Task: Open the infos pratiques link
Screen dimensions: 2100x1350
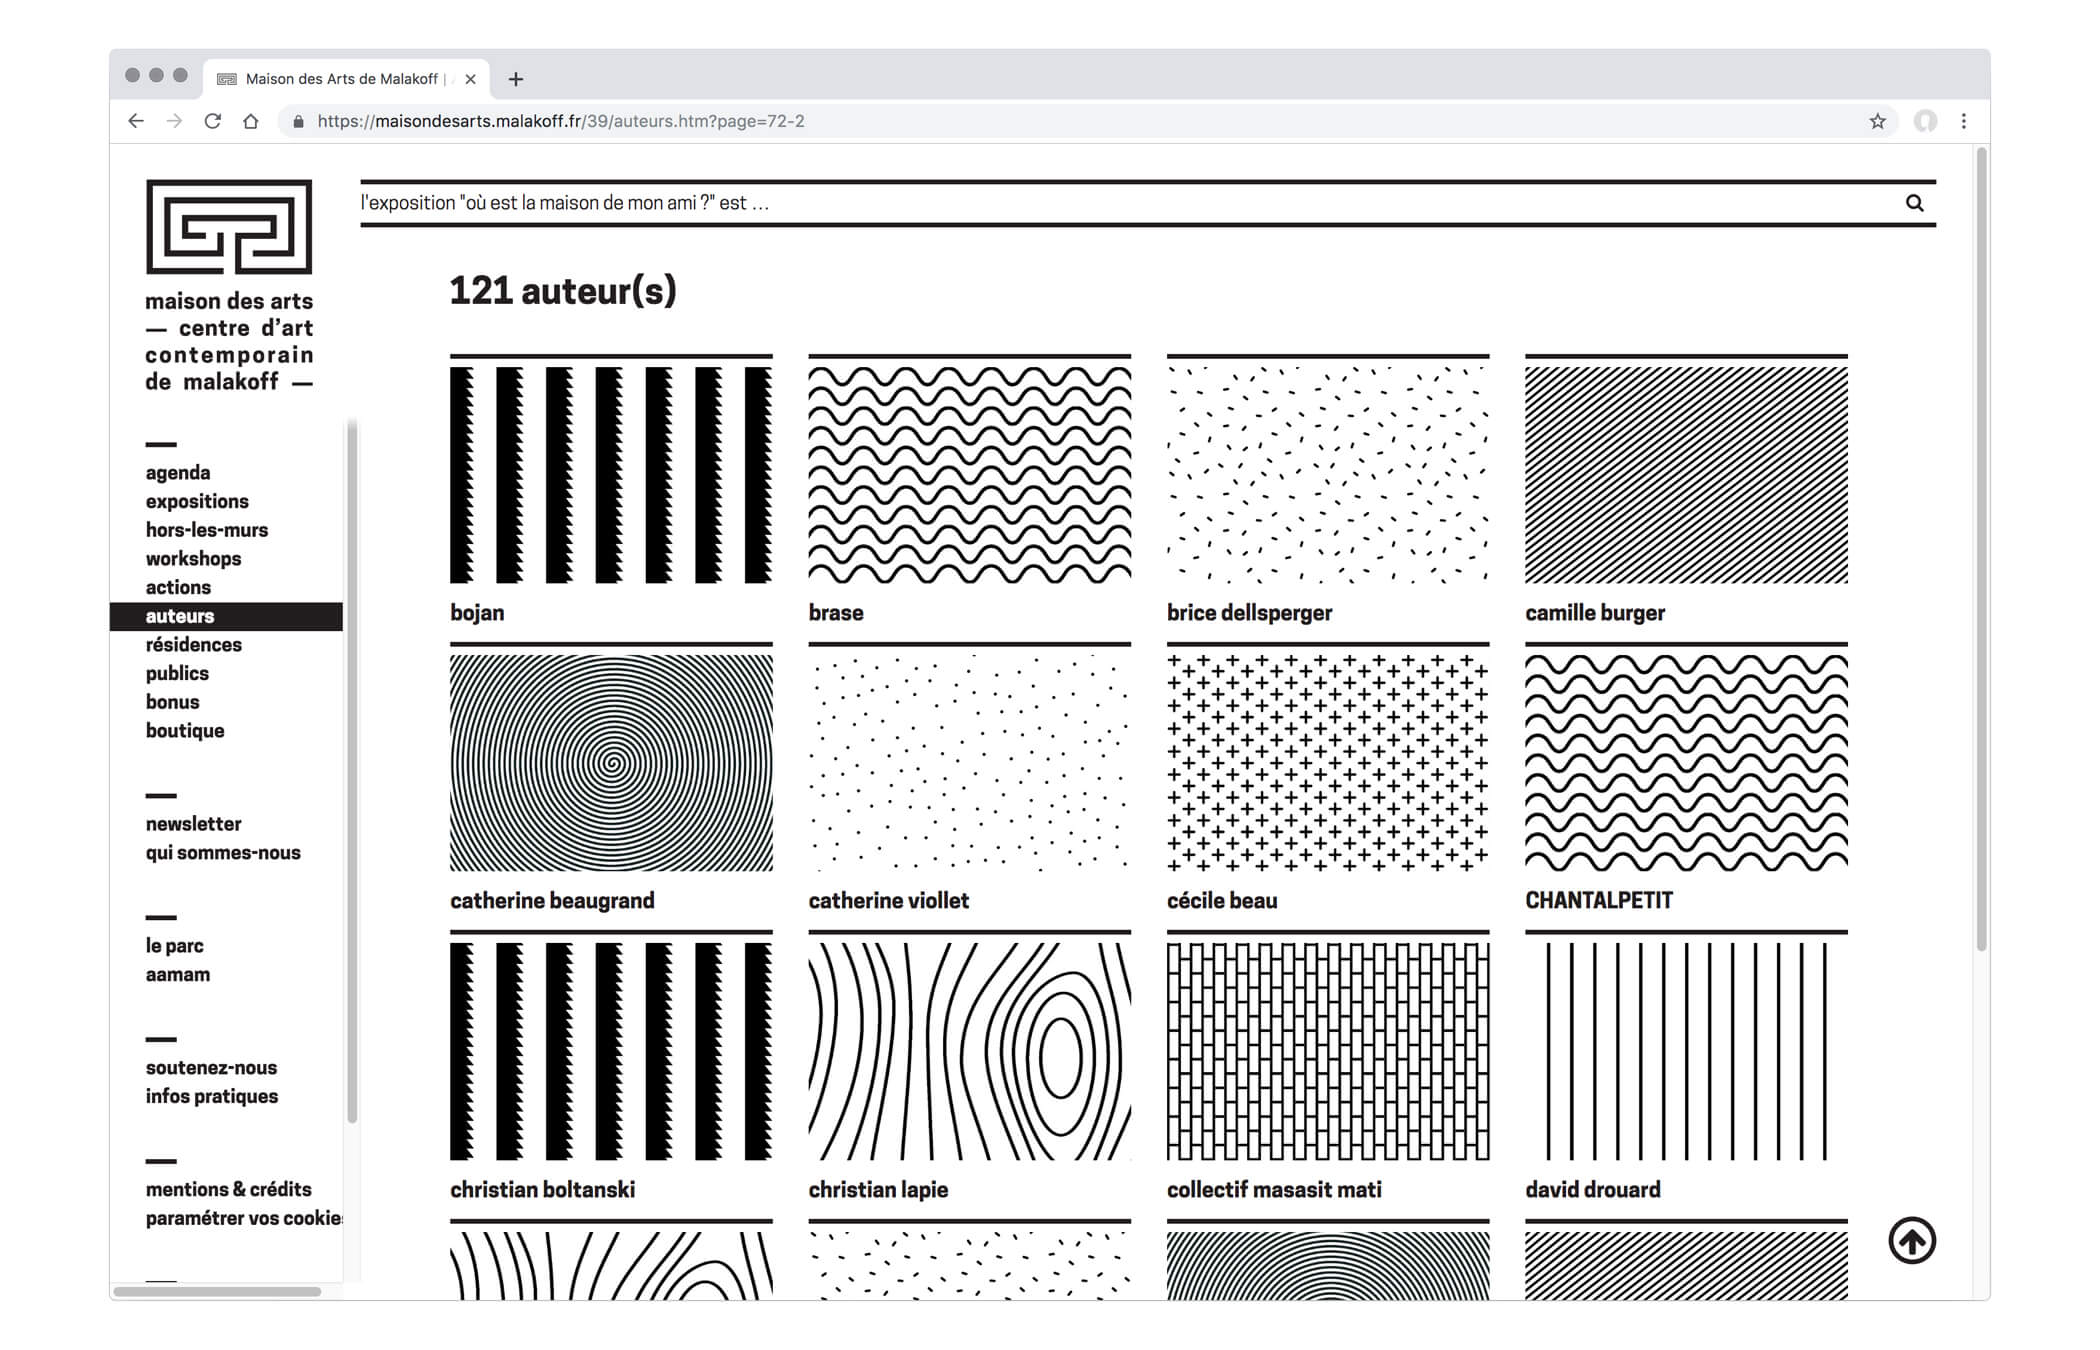Action: [212, 1096]
